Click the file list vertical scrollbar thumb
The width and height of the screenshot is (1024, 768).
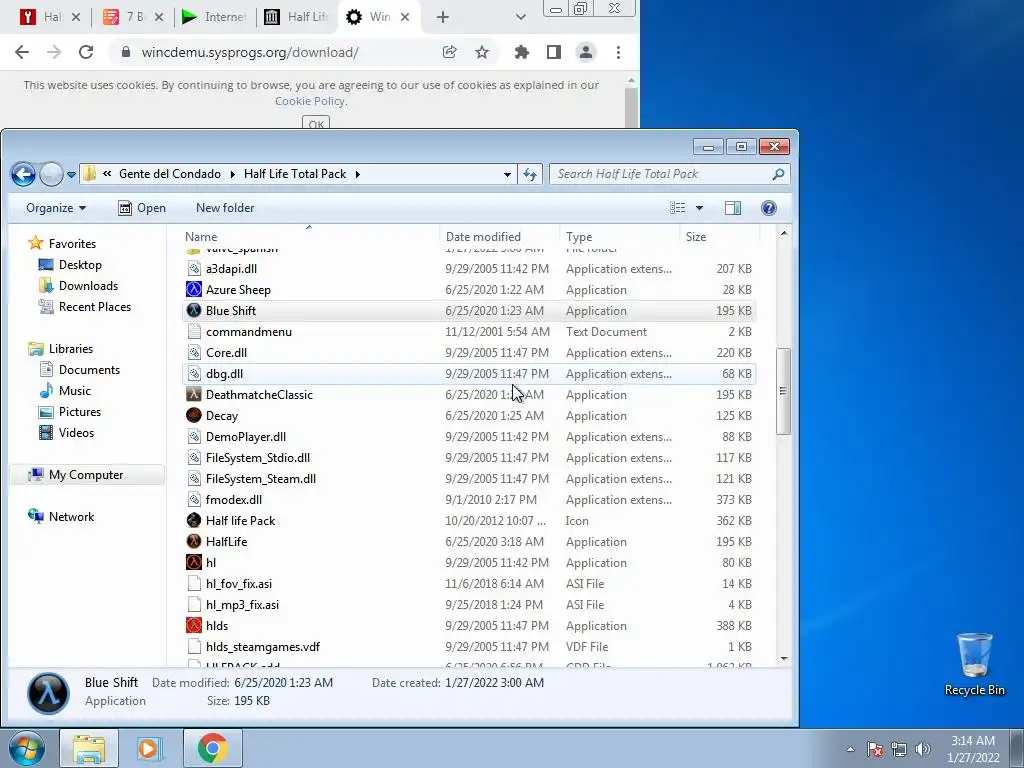784,391
